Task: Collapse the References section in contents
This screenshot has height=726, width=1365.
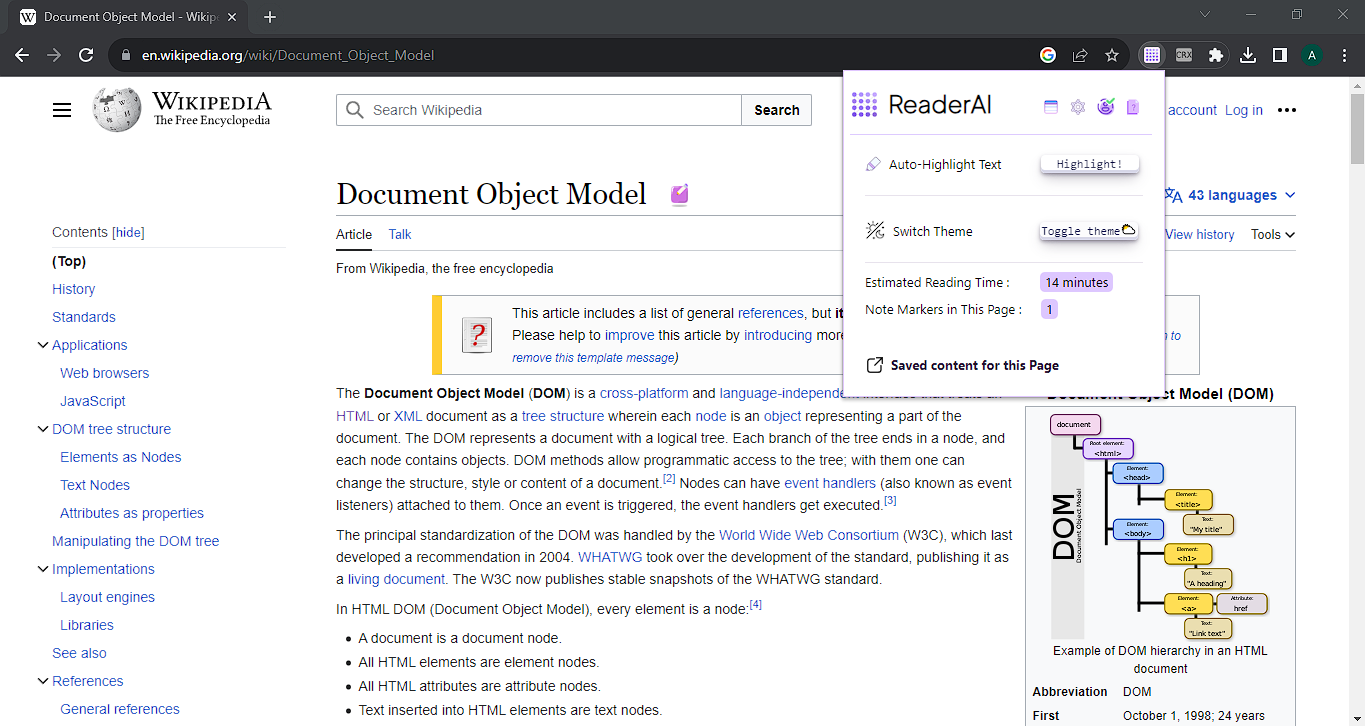Action: [43, 681]
